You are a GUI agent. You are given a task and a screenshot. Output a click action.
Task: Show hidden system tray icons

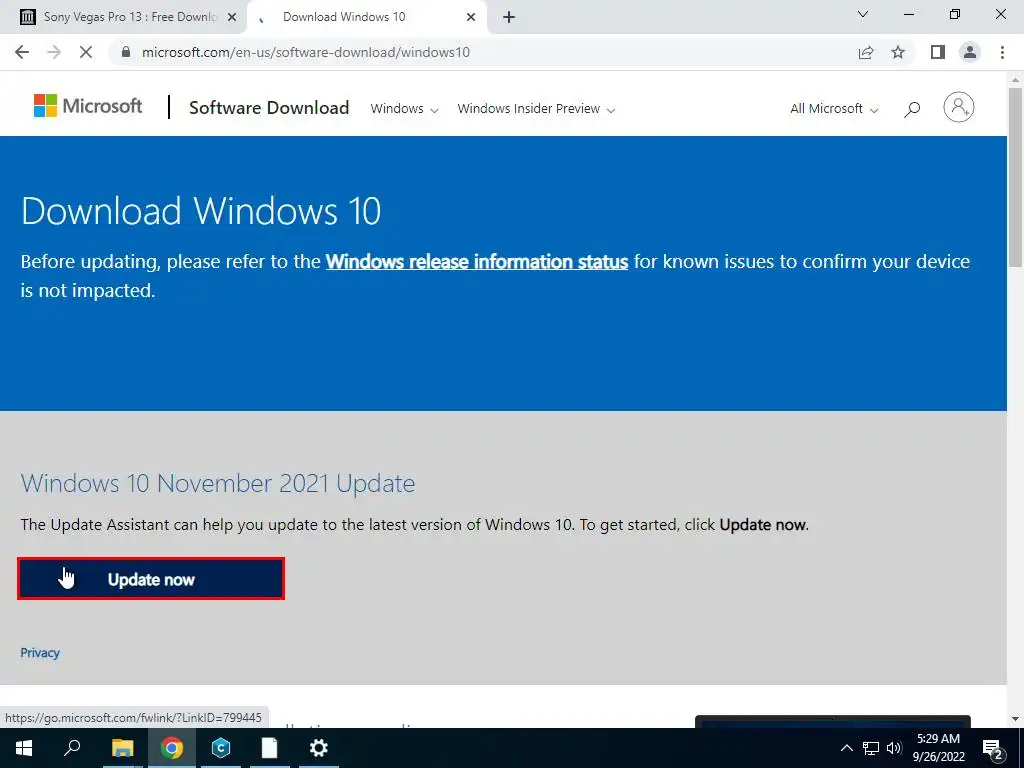coord(846,748)
